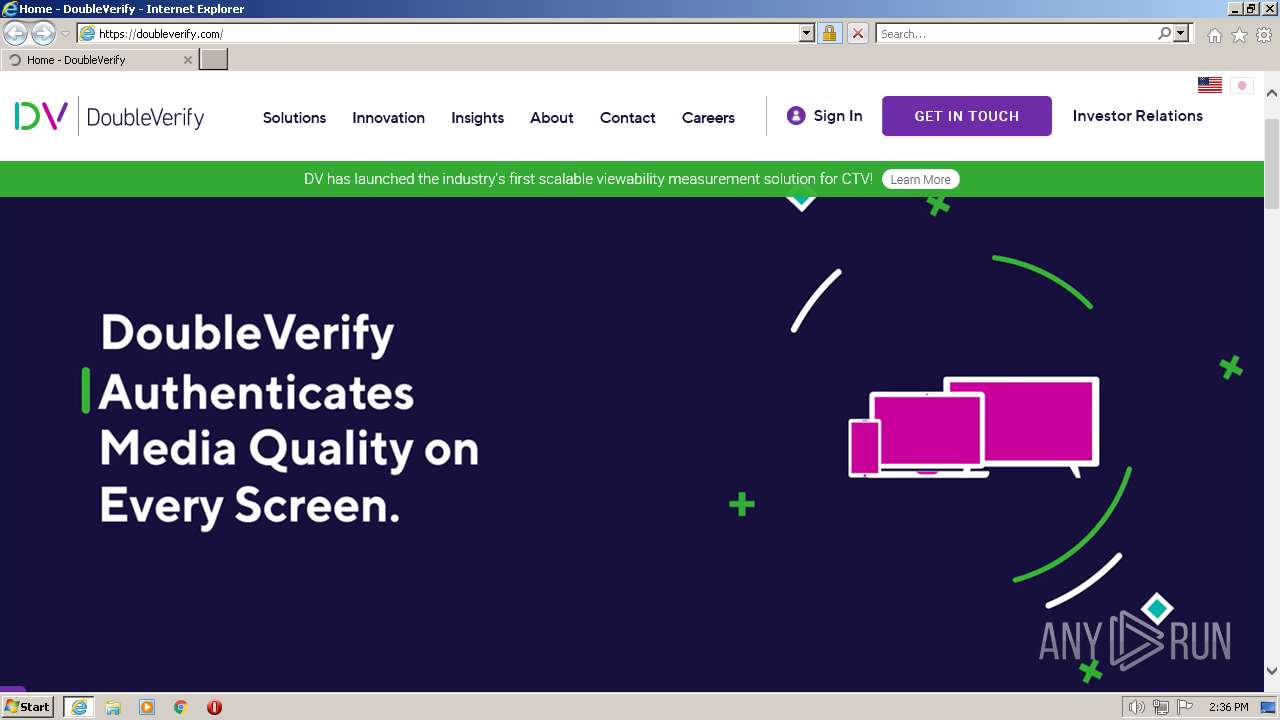Open the Insights menu
Image resolution: width=1280 pixels, height=720 pixels.
(x=477, y=118)
